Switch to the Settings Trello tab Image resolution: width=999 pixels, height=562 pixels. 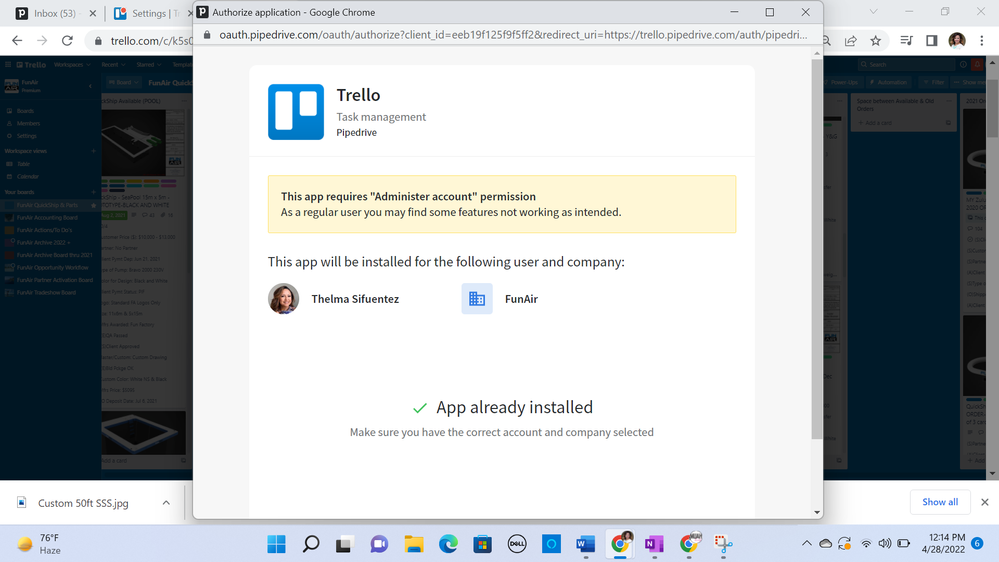(151, 13)
